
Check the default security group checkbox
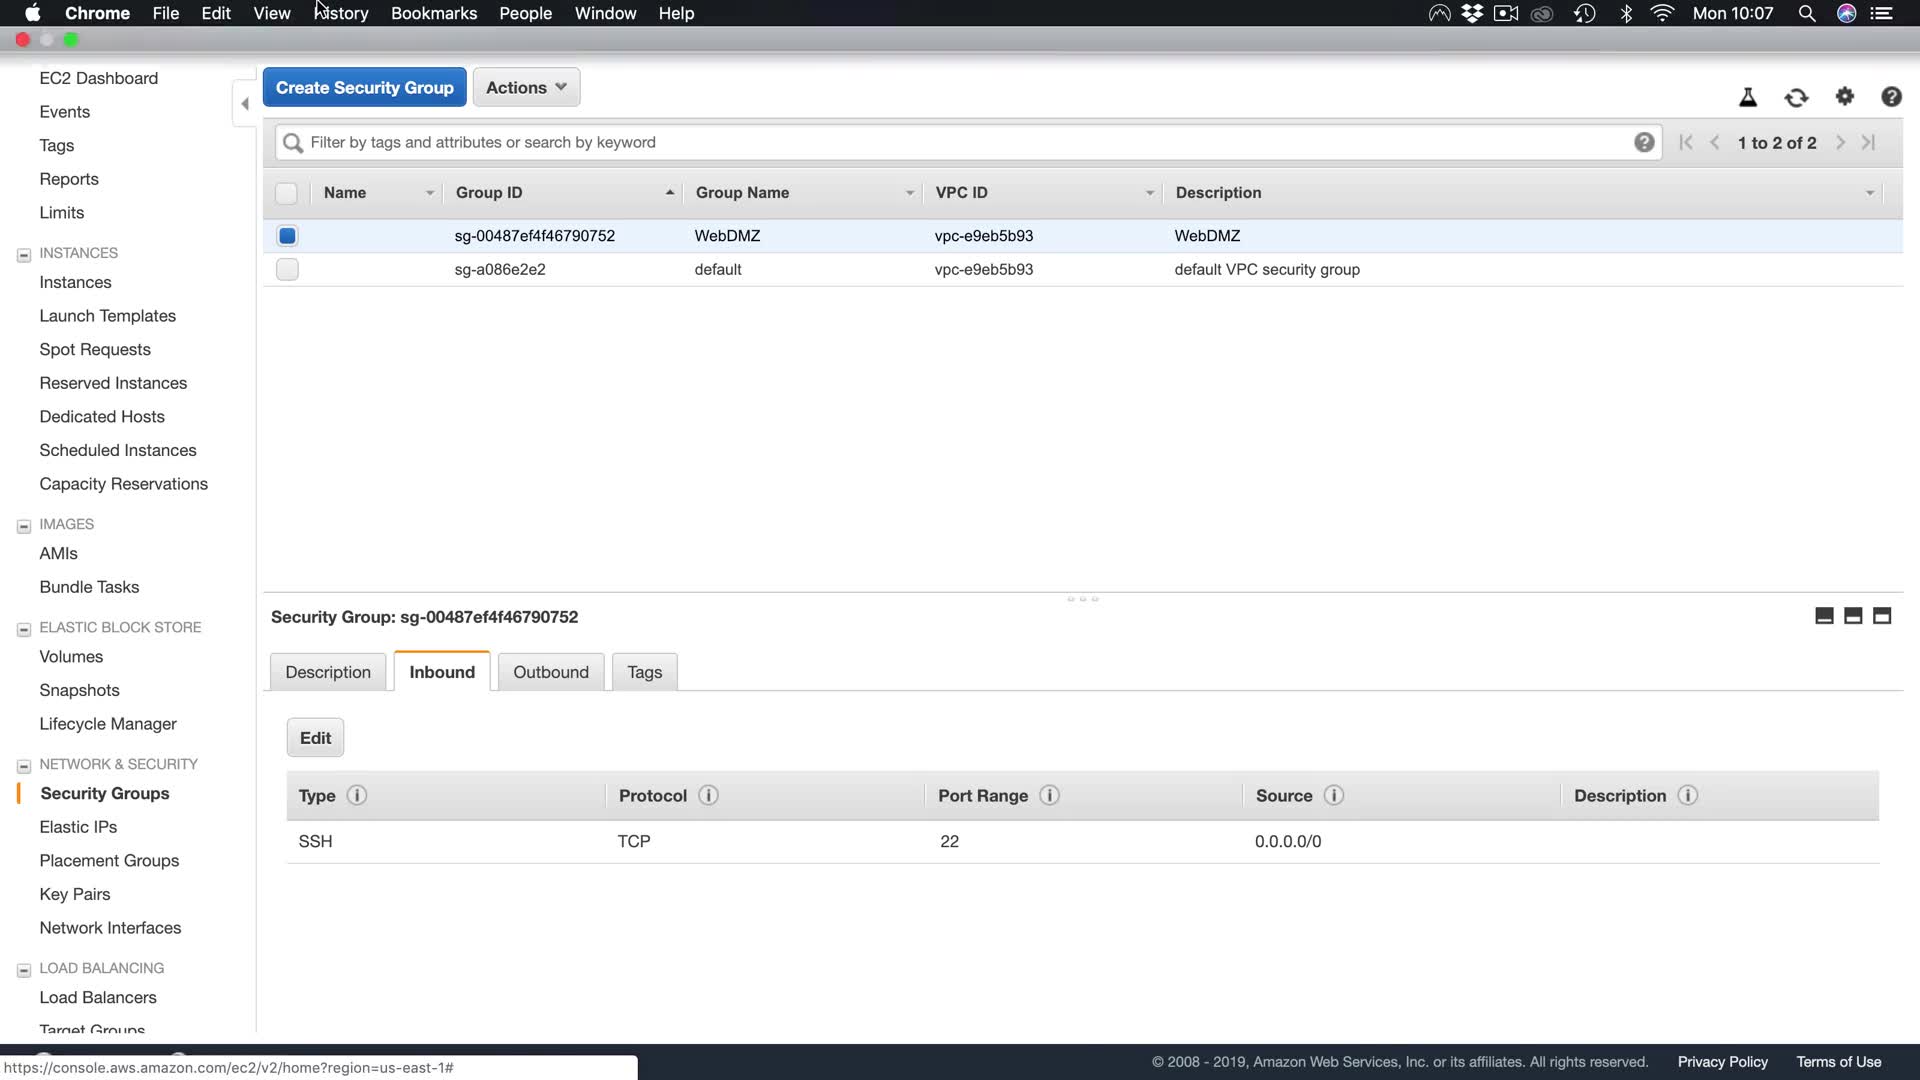(287, 269)
